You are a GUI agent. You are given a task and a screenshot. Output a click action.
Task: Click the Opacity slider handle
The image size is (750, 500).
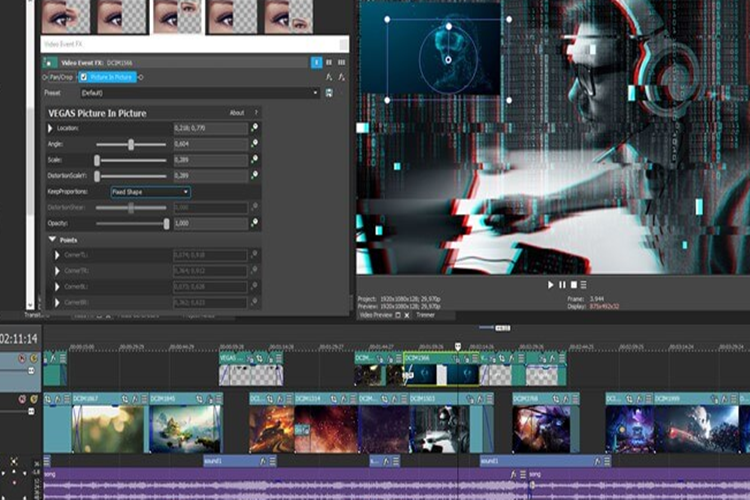click(166, 223)
